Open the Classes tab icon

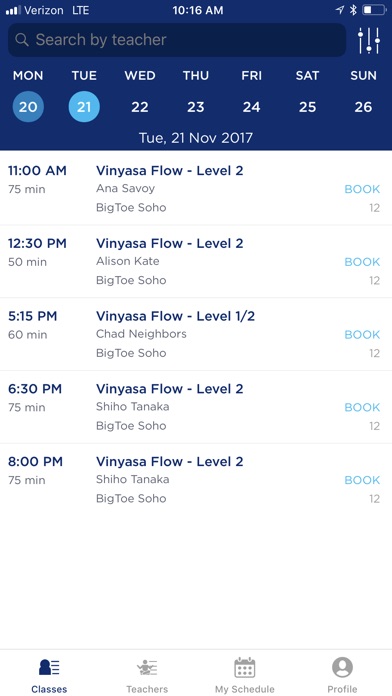coord(49,667)
